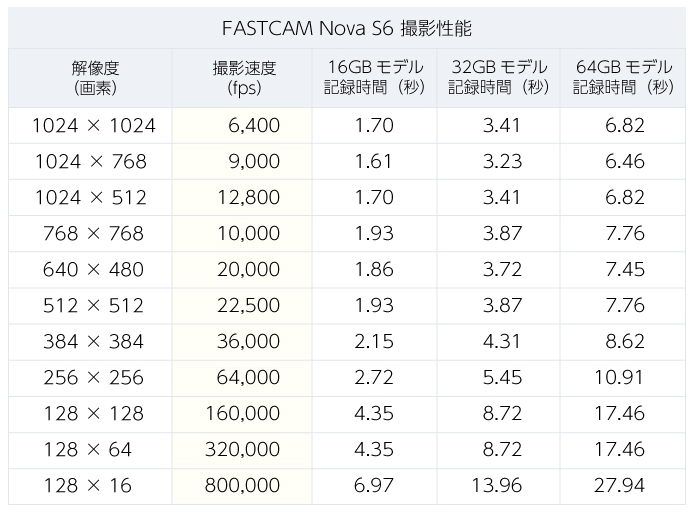Image resolution: width=692 pixels, height=512 pixels.
Task: Click the 20,000 fps speed cell
Action: click(242, 270)
